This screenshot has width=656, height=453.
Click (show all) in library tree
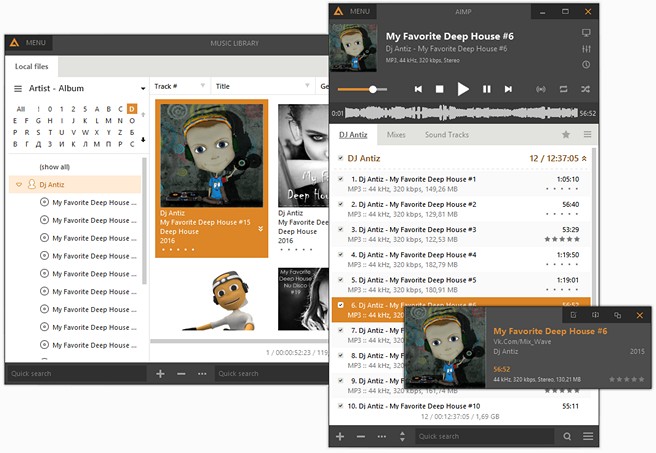pos(54,167)
